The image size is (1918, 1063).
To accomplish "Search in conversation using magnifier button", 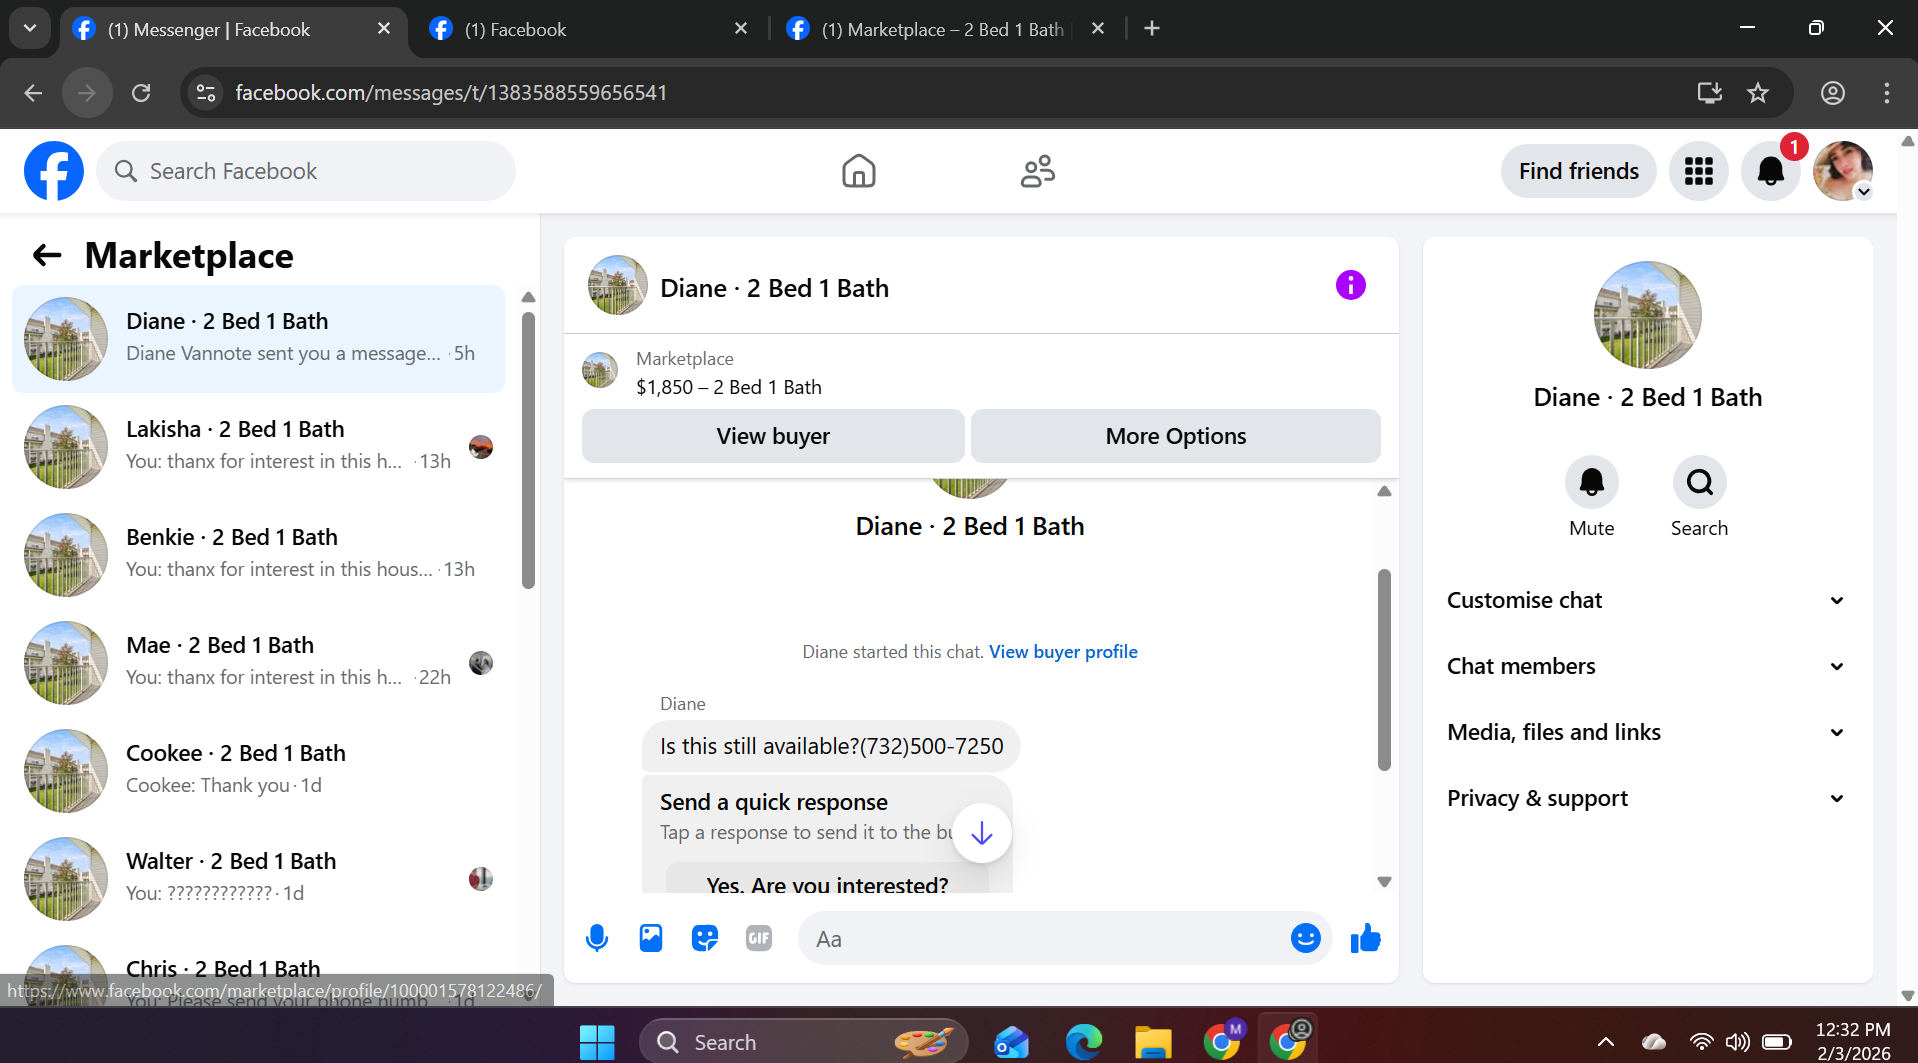I will tap(1699, 483).
